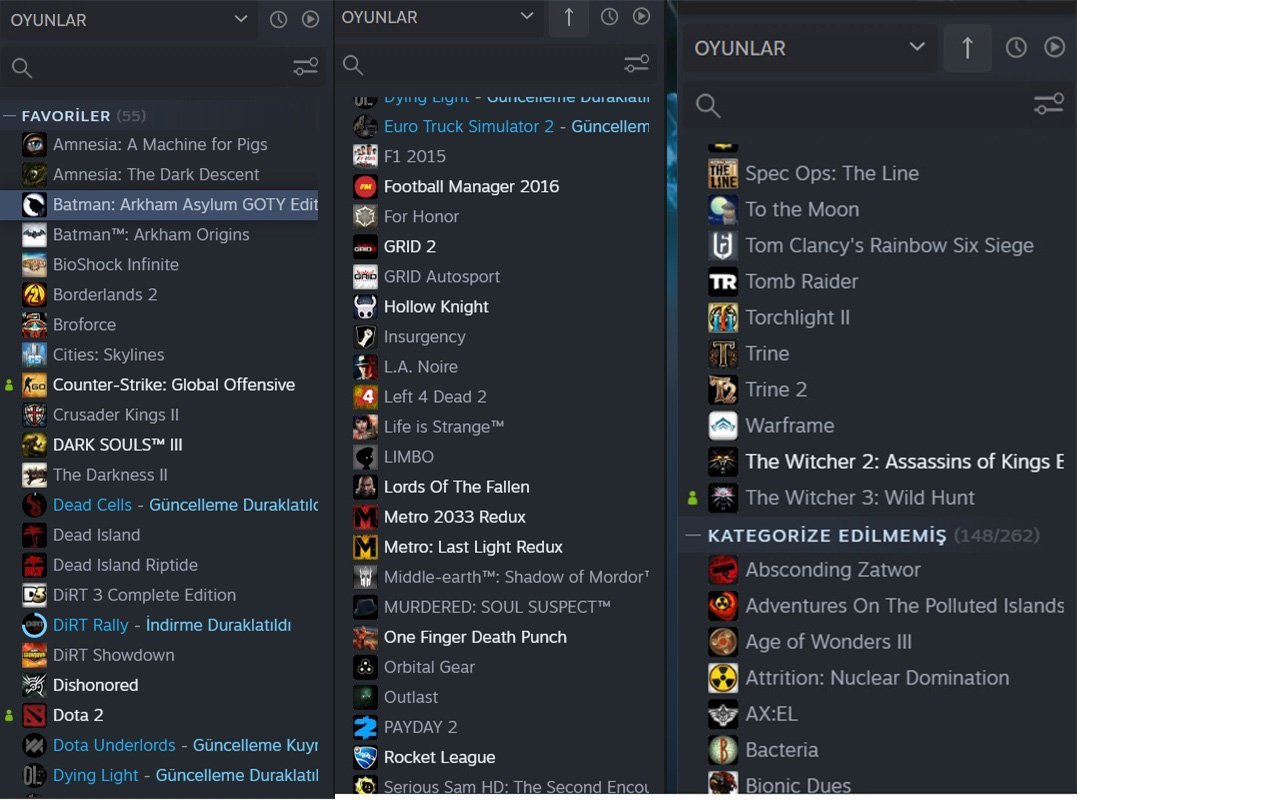Open the OYUNLAR dropdown in the middle panel
Screen dimensions: 1280x800
(x=439, y=17)
